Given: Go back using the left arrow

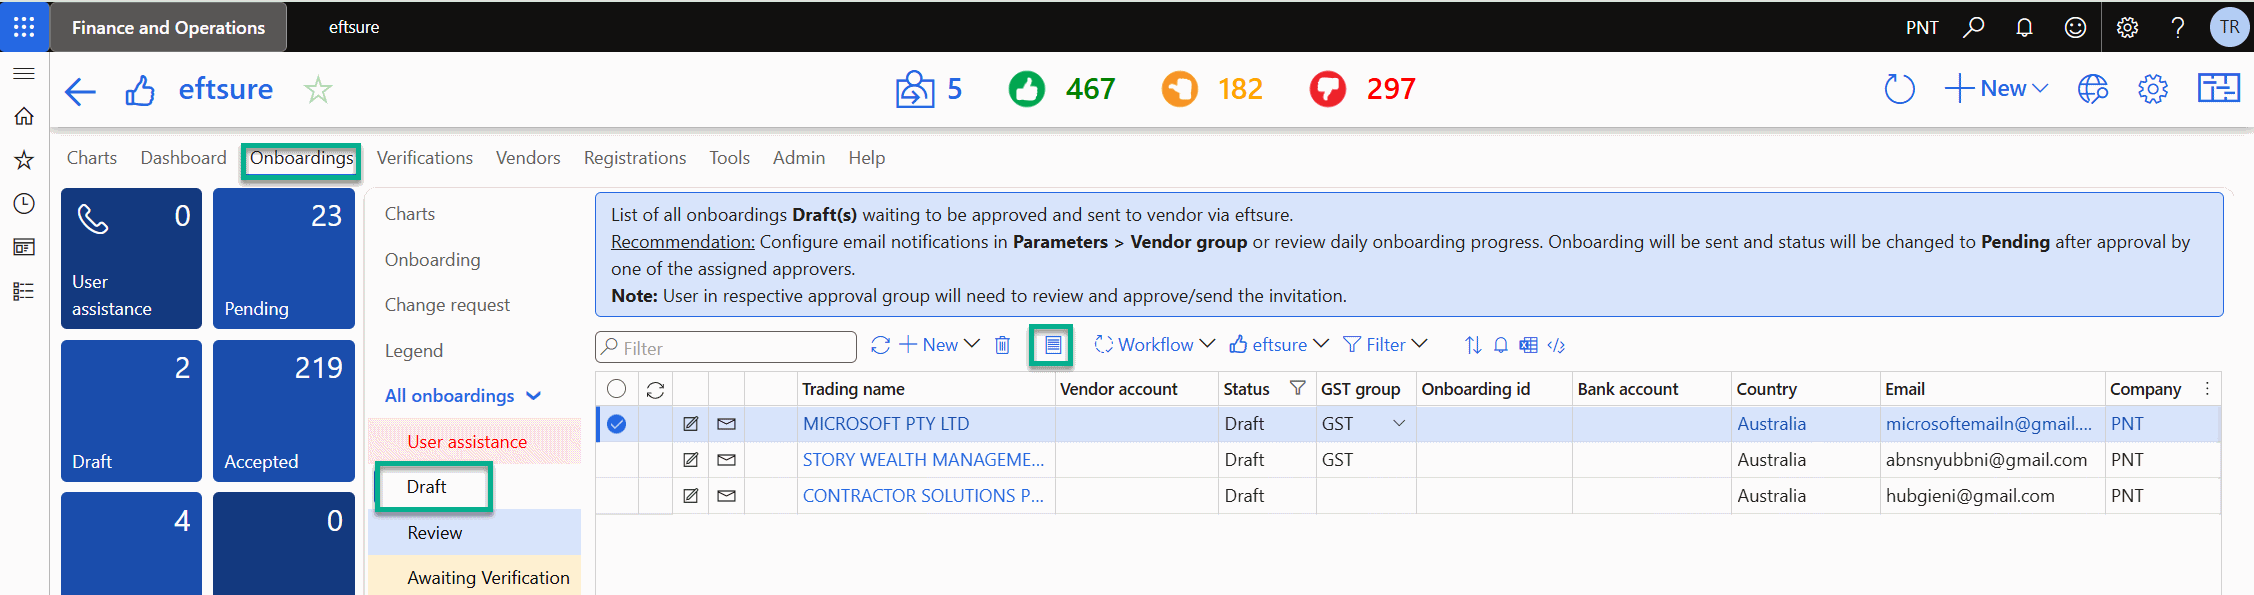Looking at the screenshot, I should tap(80, 91).
